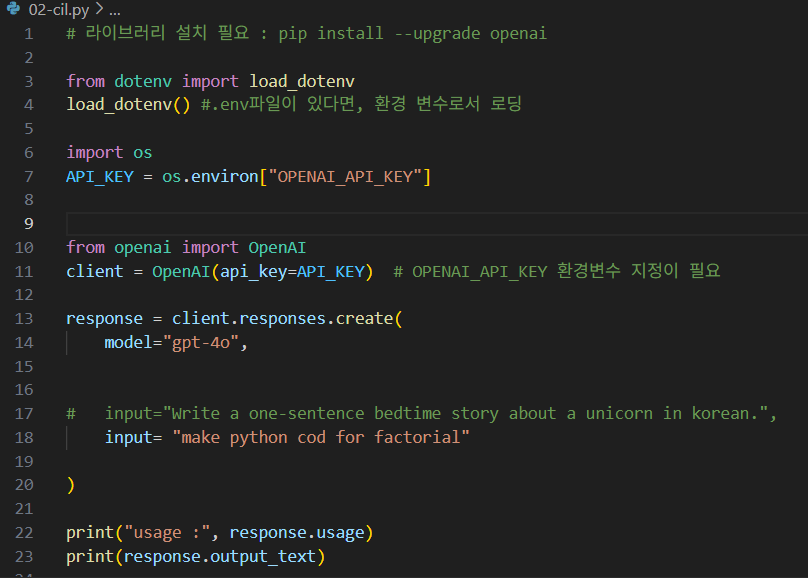The image size is (808, 578).
Task: Open the 02-cil.py breadcrumb item
Action: coord(59,9)
